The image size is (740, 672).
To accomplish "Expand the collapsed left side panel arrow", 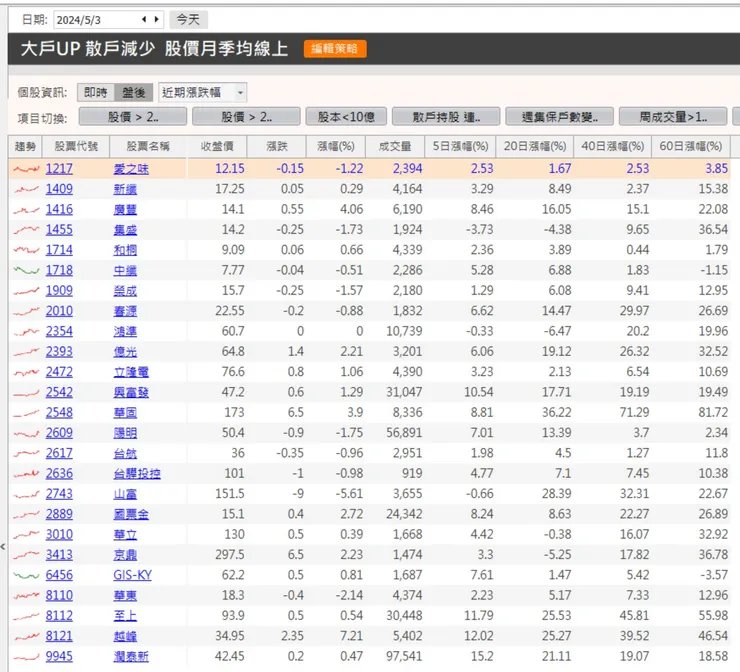I will 3,547.
